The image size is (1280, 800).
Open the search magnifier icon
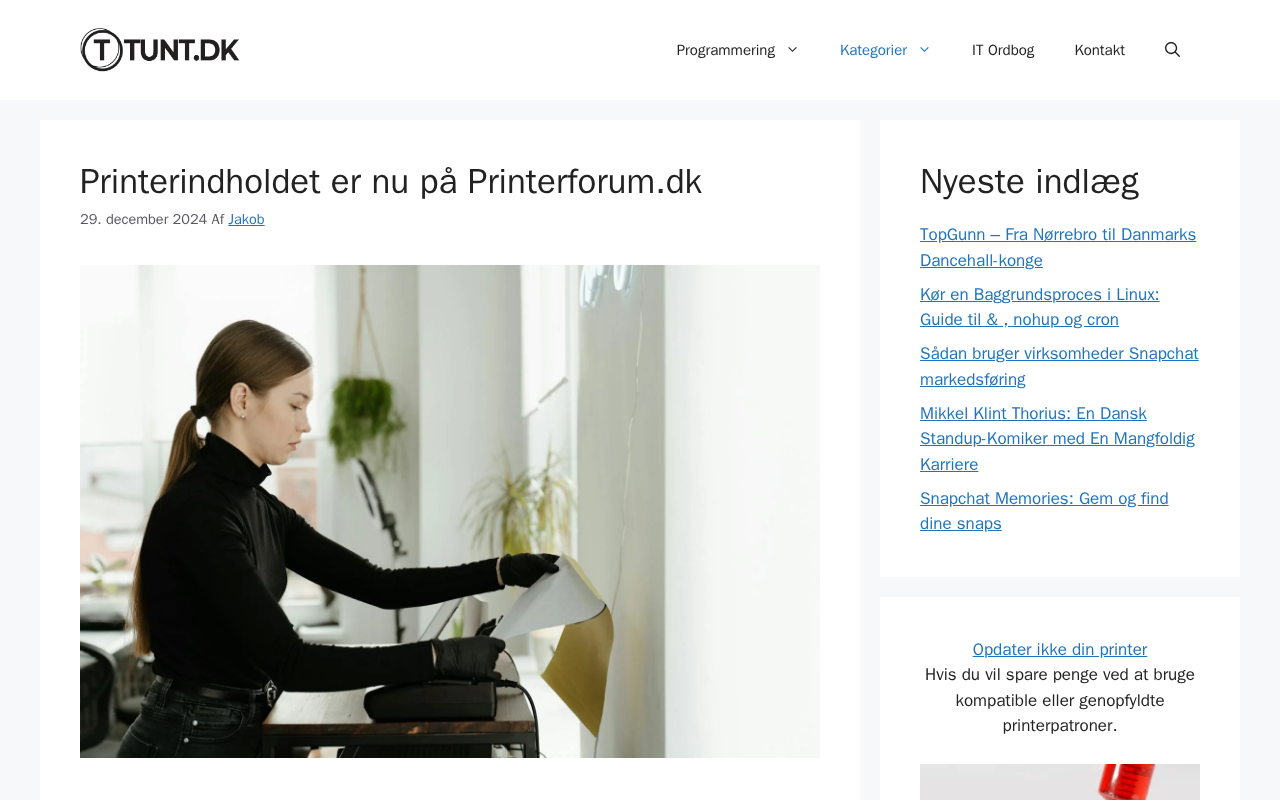[1172, 50]
